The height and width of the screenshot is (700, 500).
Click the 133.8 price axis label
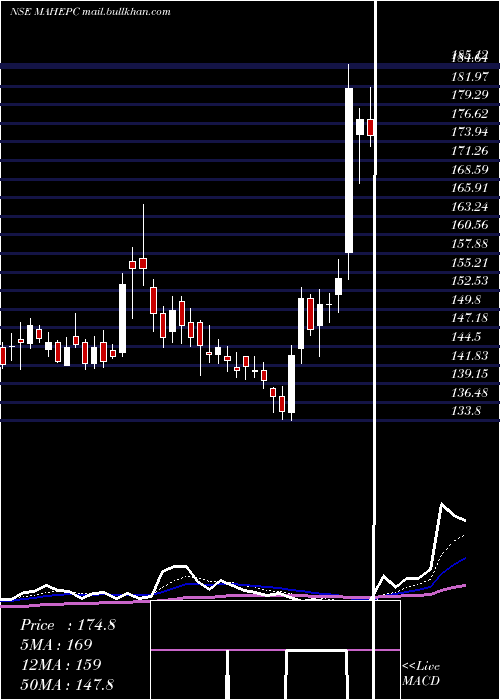(466, 411)
